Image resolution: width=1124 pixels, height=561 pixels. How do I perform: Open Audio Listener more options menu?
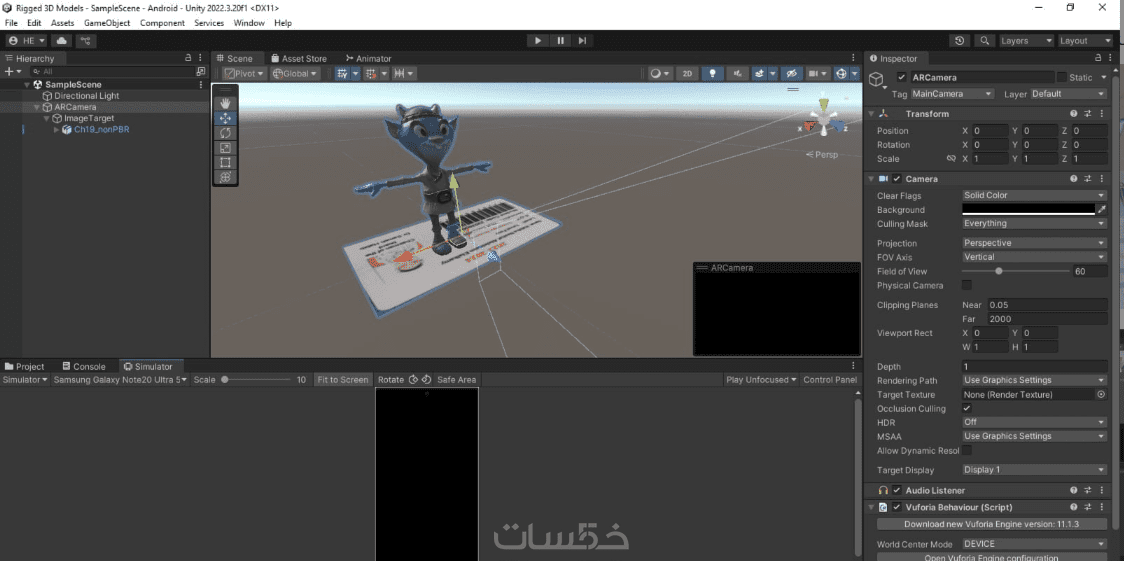(1101, 491)
